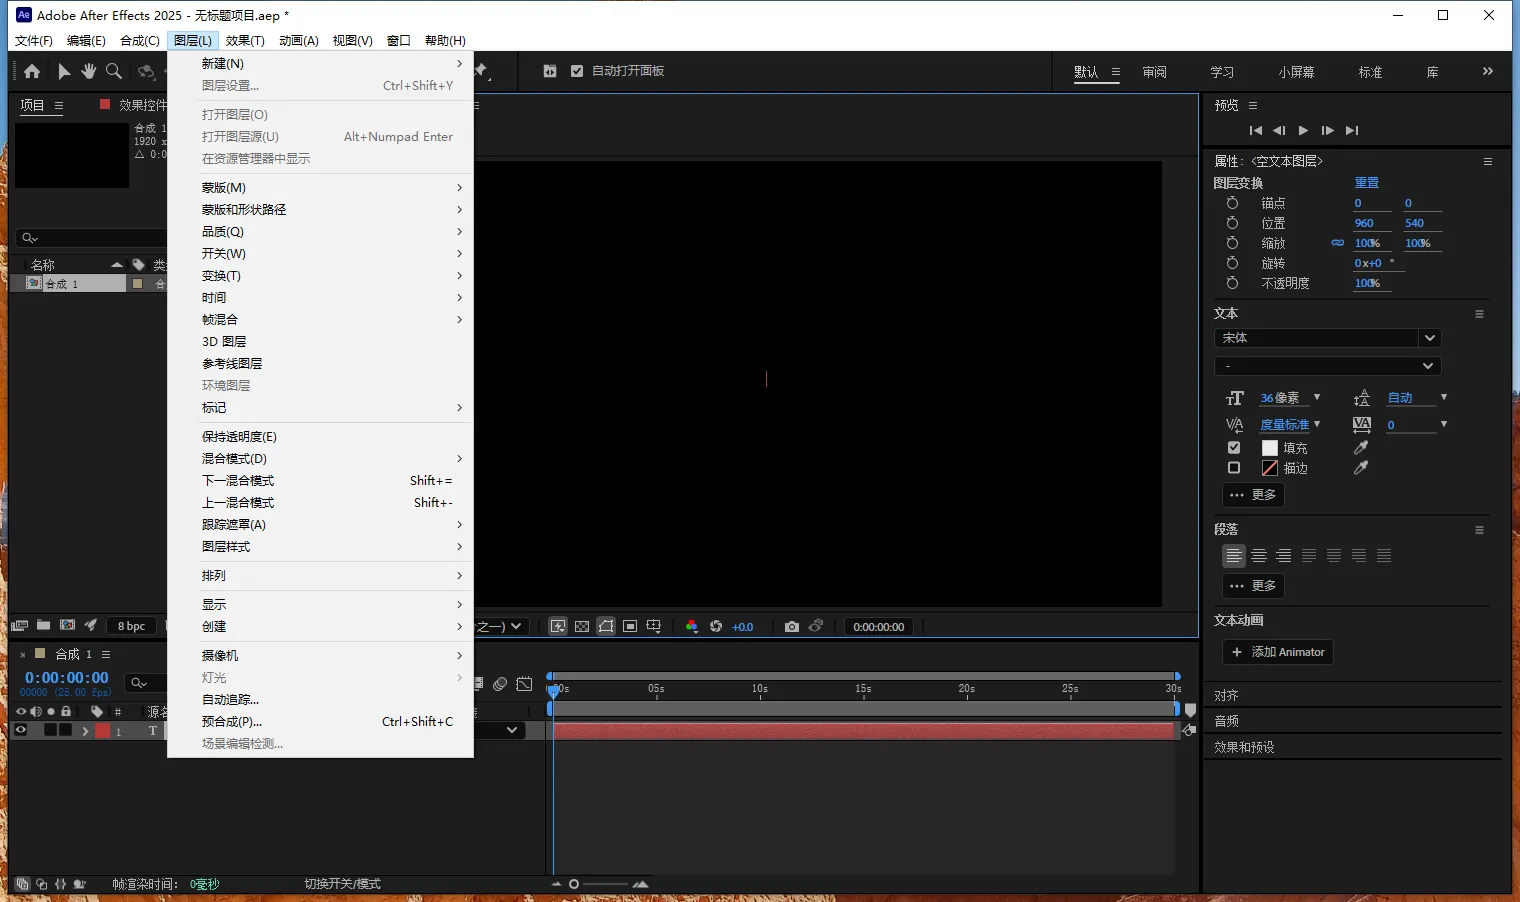The width and height of the screenshot is (1520, 902).
Task: Click 重置 to reset layer transform
Action: 1366,183
